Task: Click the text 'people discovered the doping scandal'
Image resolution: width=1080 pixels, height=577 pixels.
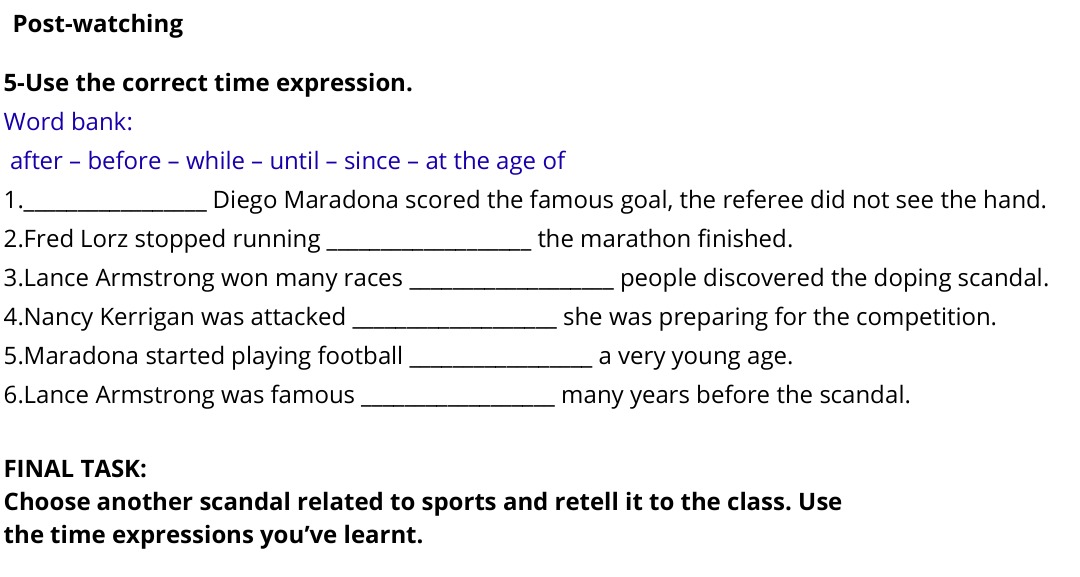Action: 833,278
